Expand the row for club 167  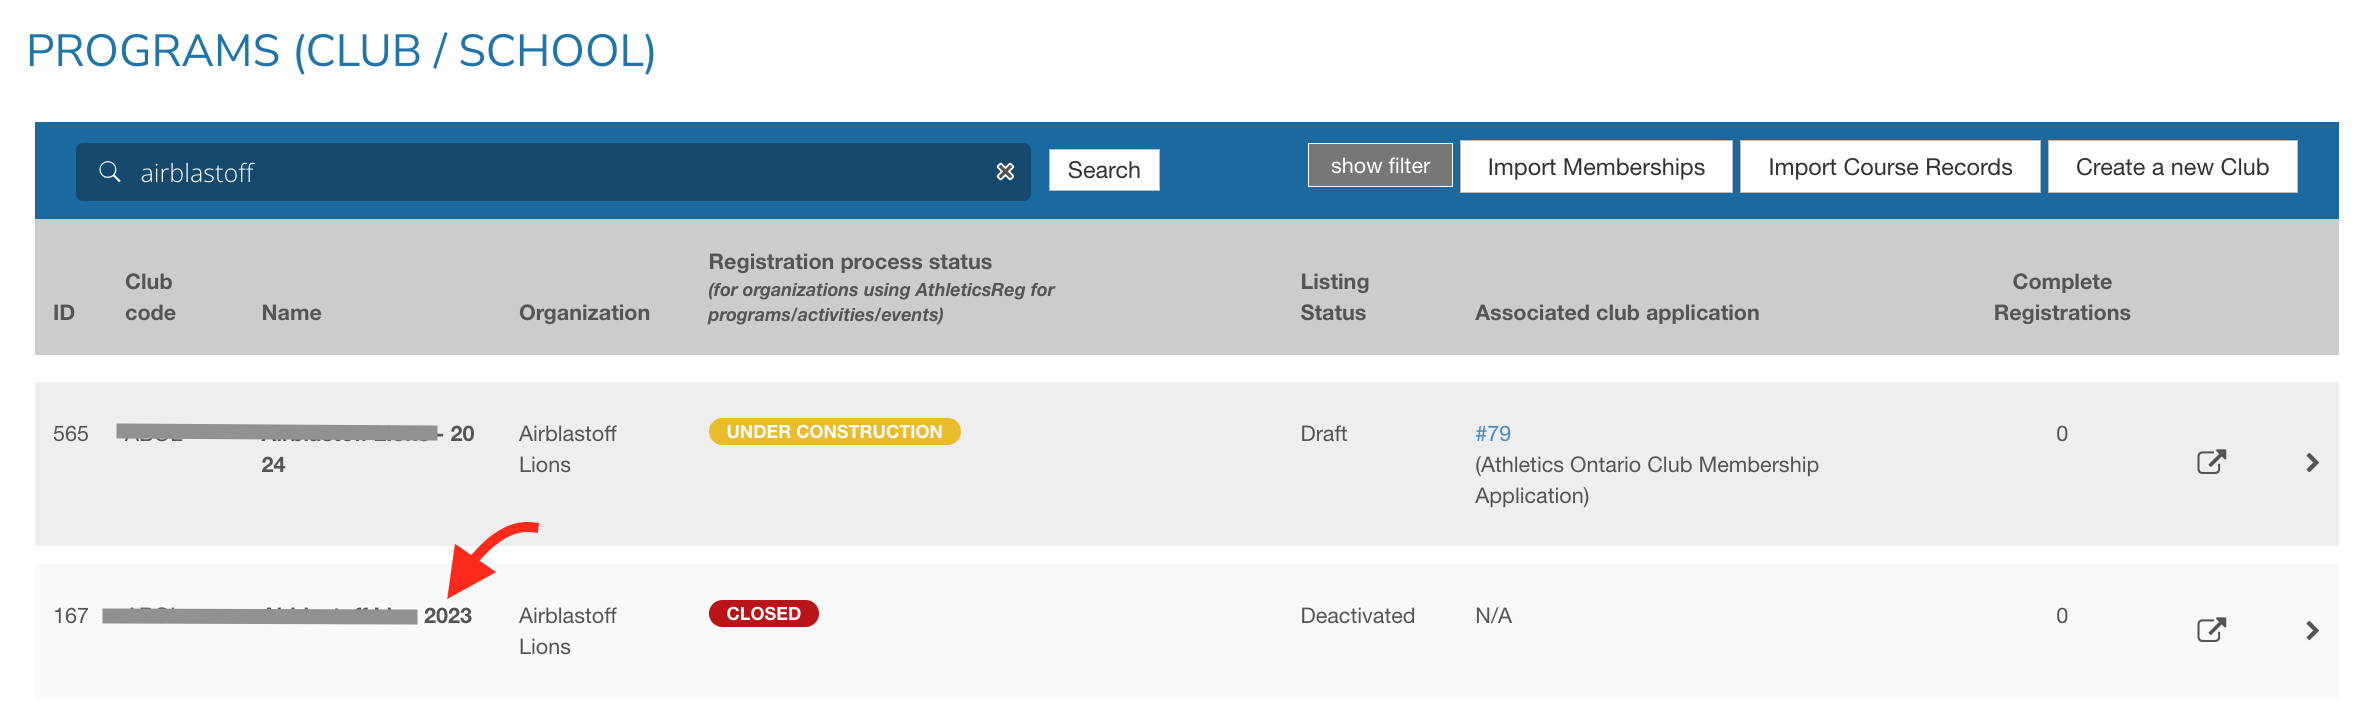click(x=2312, y=630)
